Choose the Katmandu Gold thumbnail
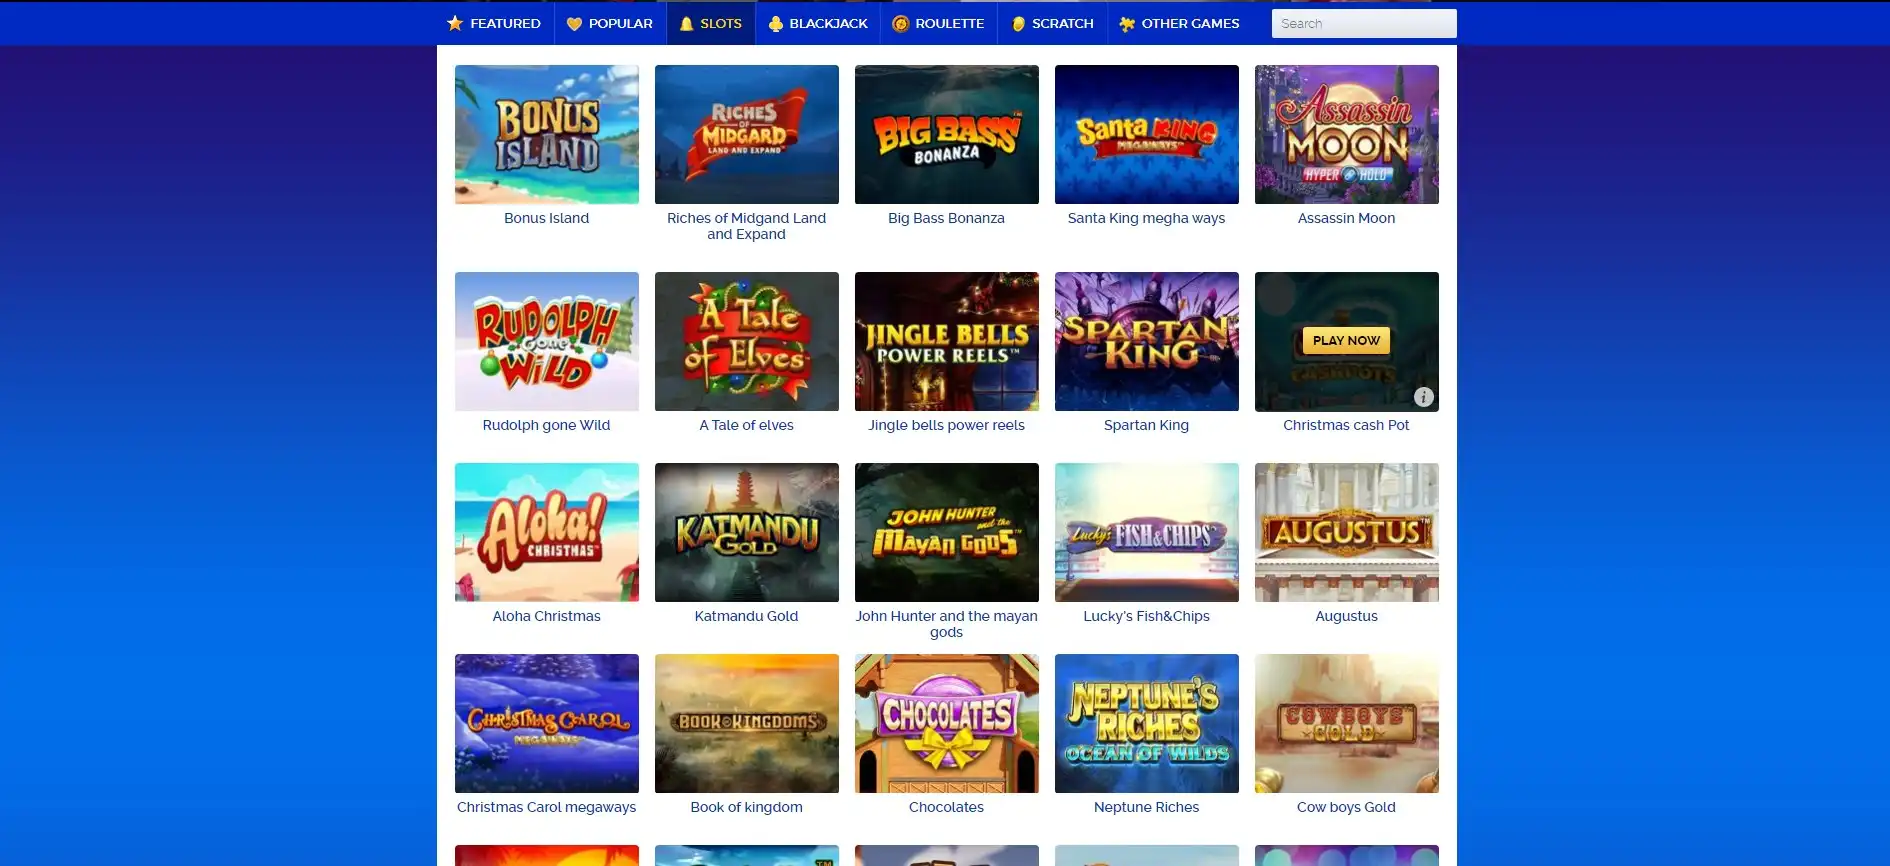This screenshot has height=866, width=1890. click(x=746, y=532)
